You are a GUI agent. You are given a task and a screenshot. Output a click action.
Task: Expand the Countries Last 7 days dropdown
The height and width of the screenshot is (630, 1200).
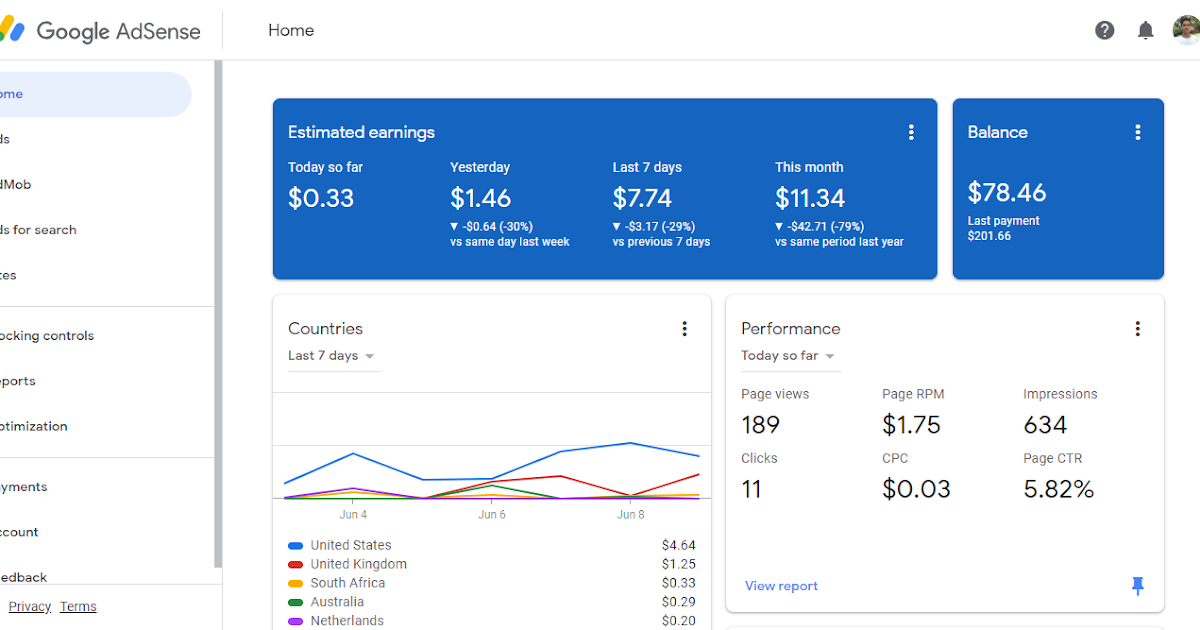[331, 356]
